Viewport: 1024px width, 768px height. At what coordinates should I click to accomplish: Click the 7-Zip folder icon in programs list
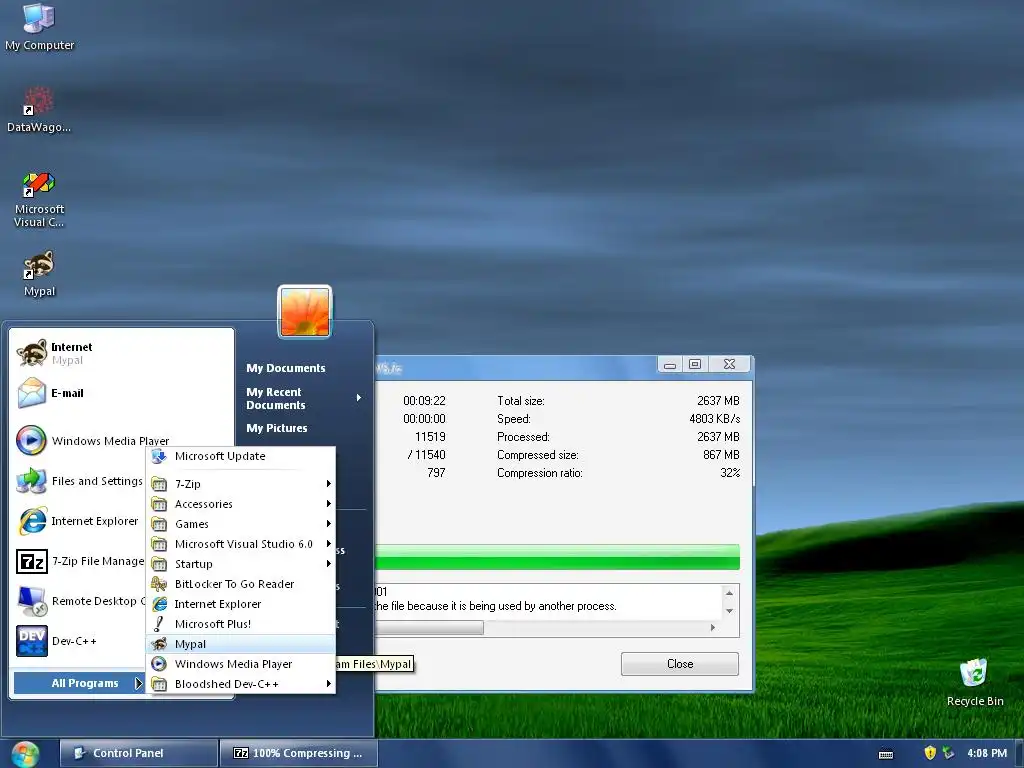point(159,484)
